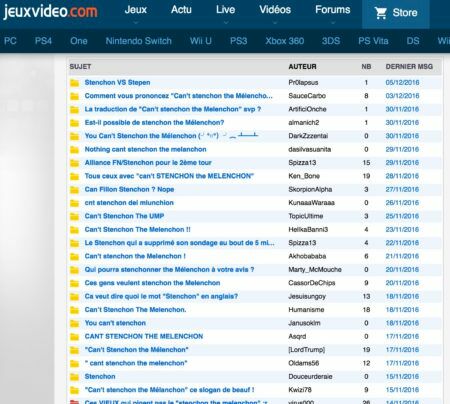Click folder icon beside 'ce slogan de beauf' topic
Viewport: 450px width, 404px height.
(x=74, y=390)
